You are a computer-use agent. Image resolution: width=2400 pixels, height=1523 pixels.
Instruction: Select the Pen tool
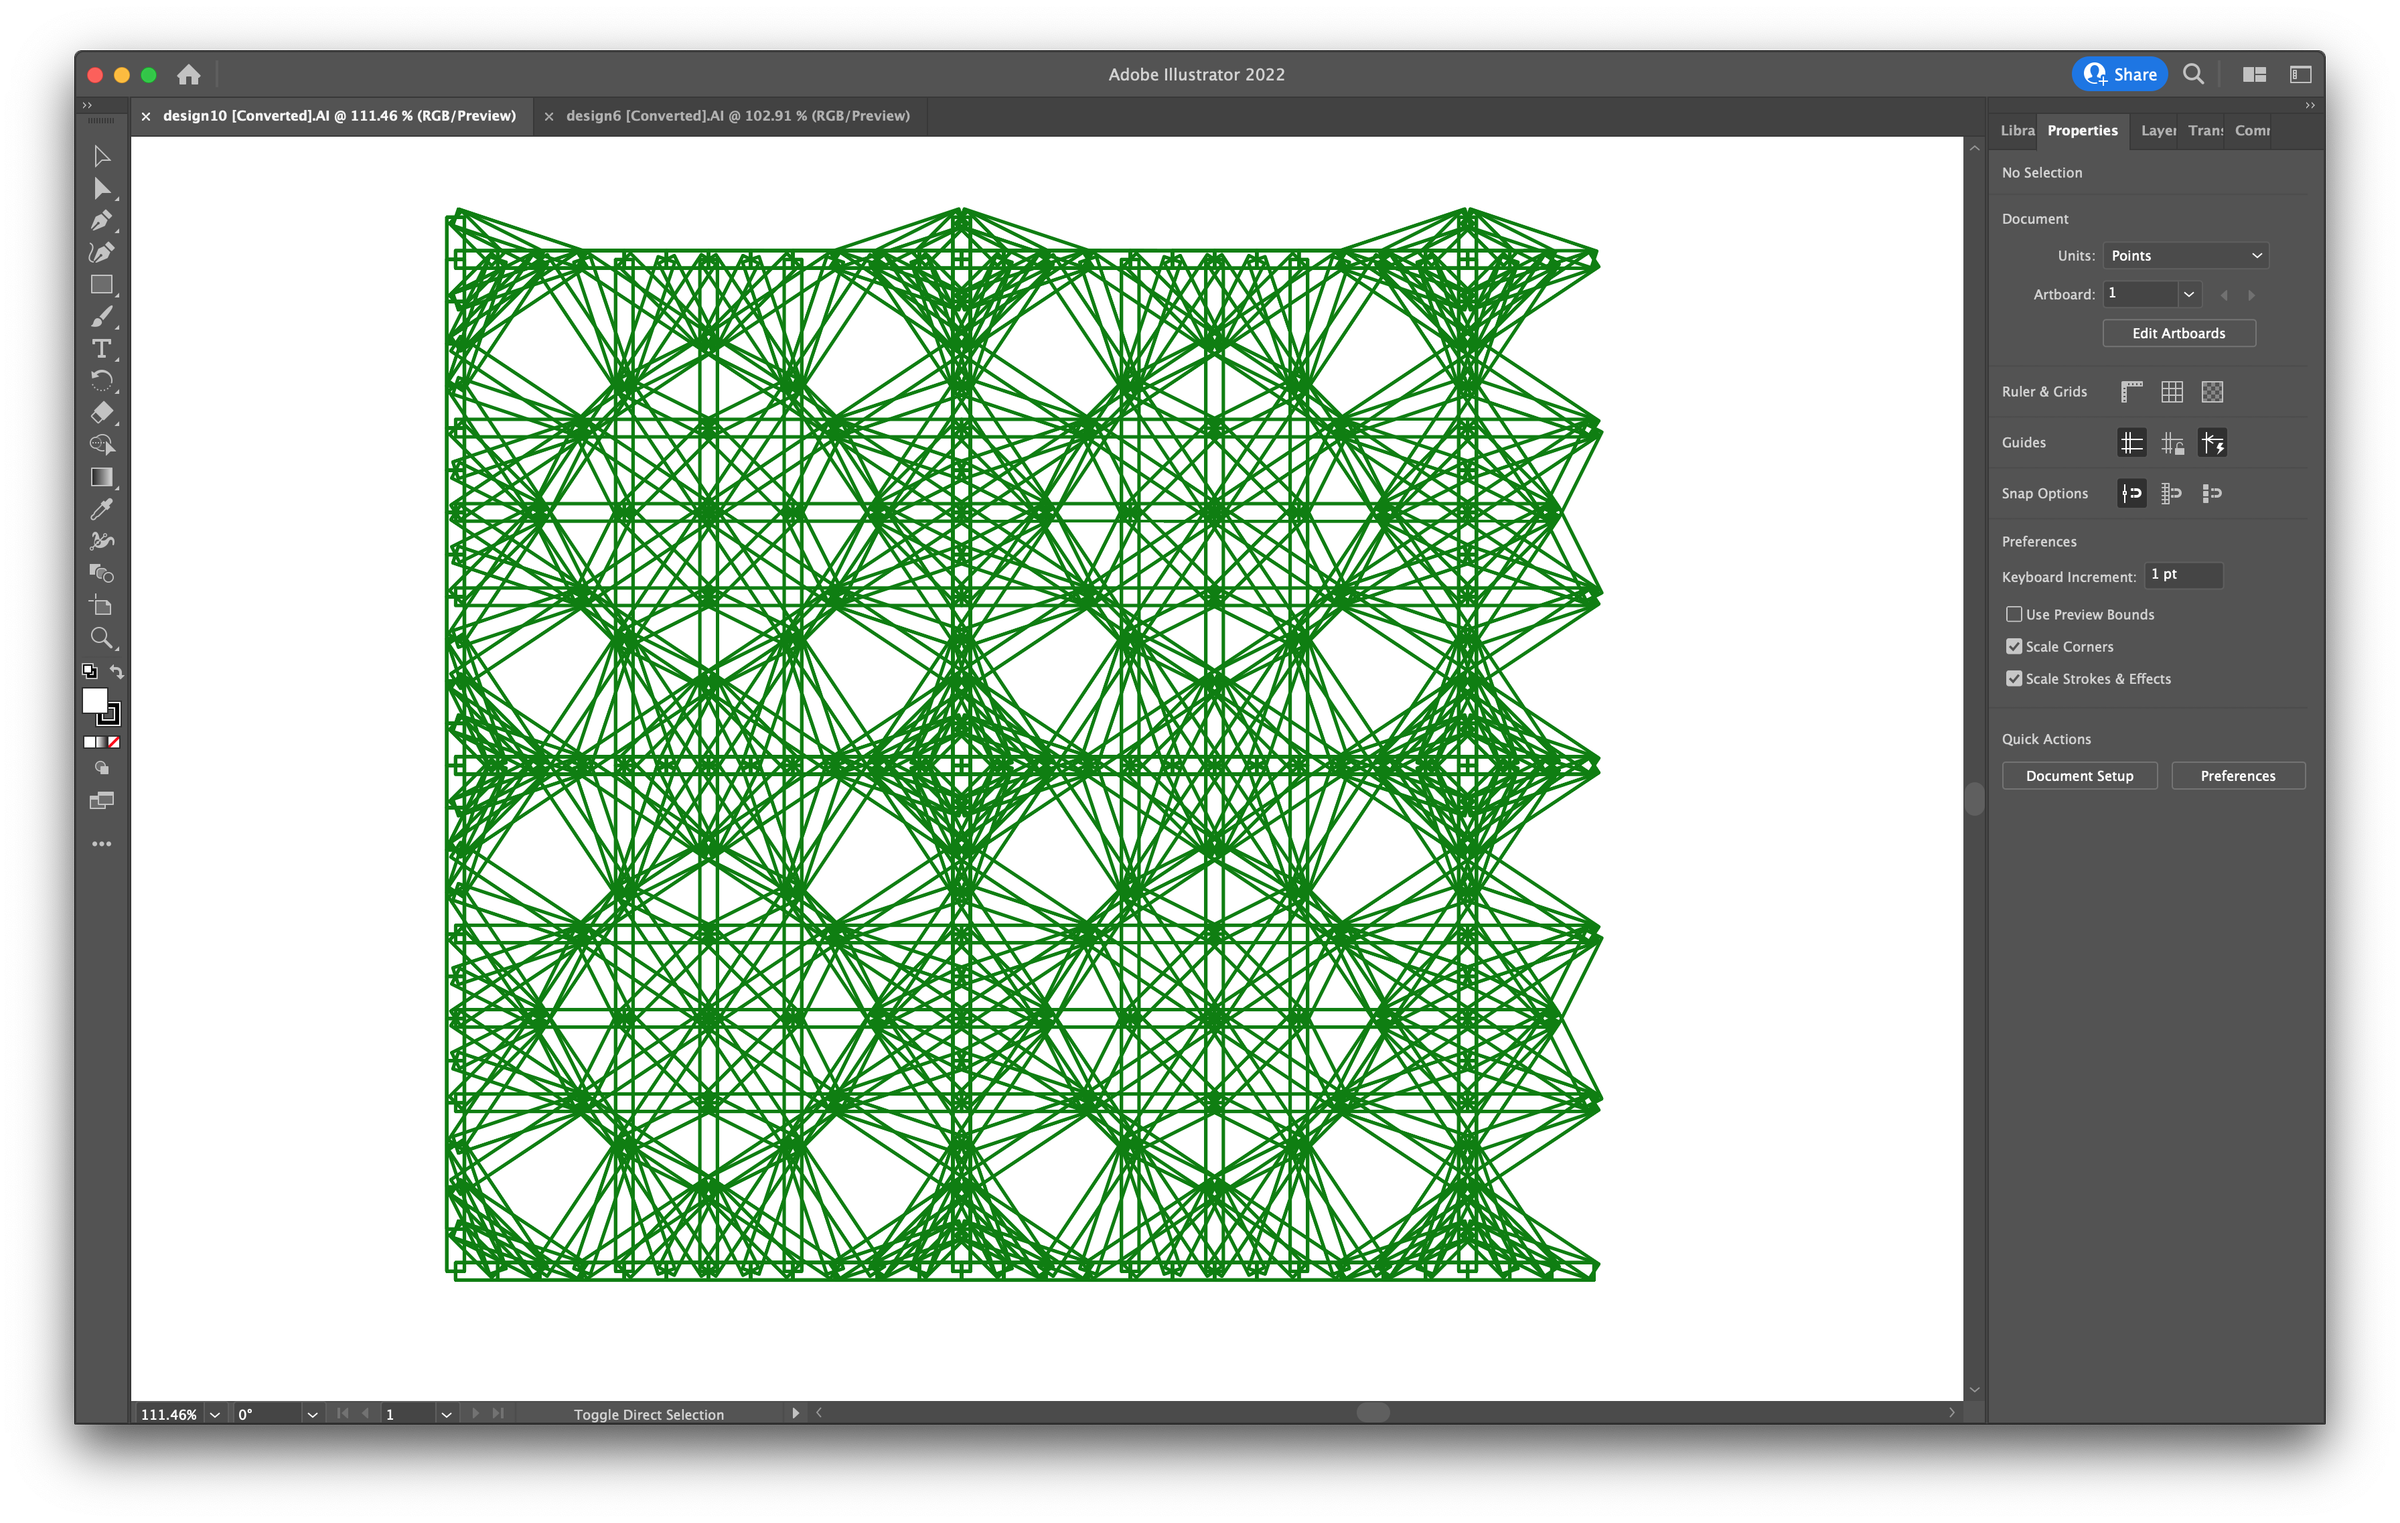point(103,221)
